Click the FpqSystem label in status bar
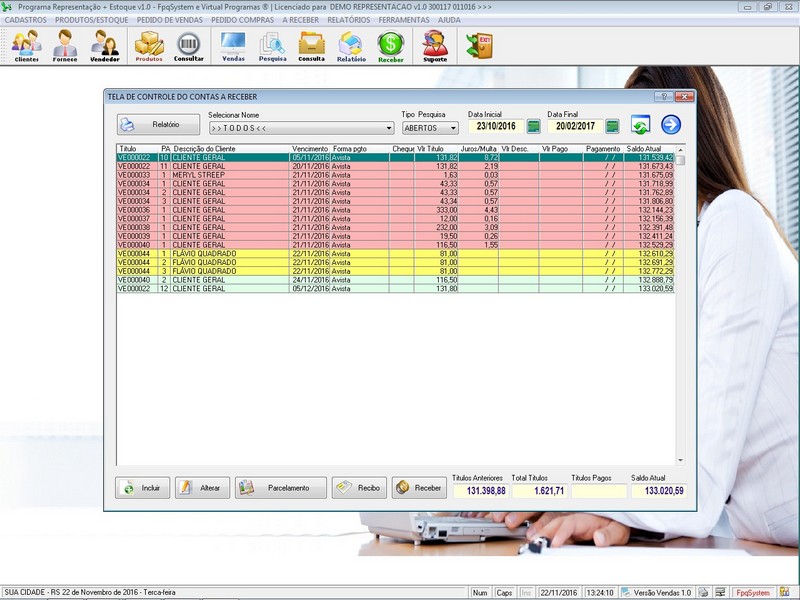Screen dimensions: 800x600 click(753, 592)
